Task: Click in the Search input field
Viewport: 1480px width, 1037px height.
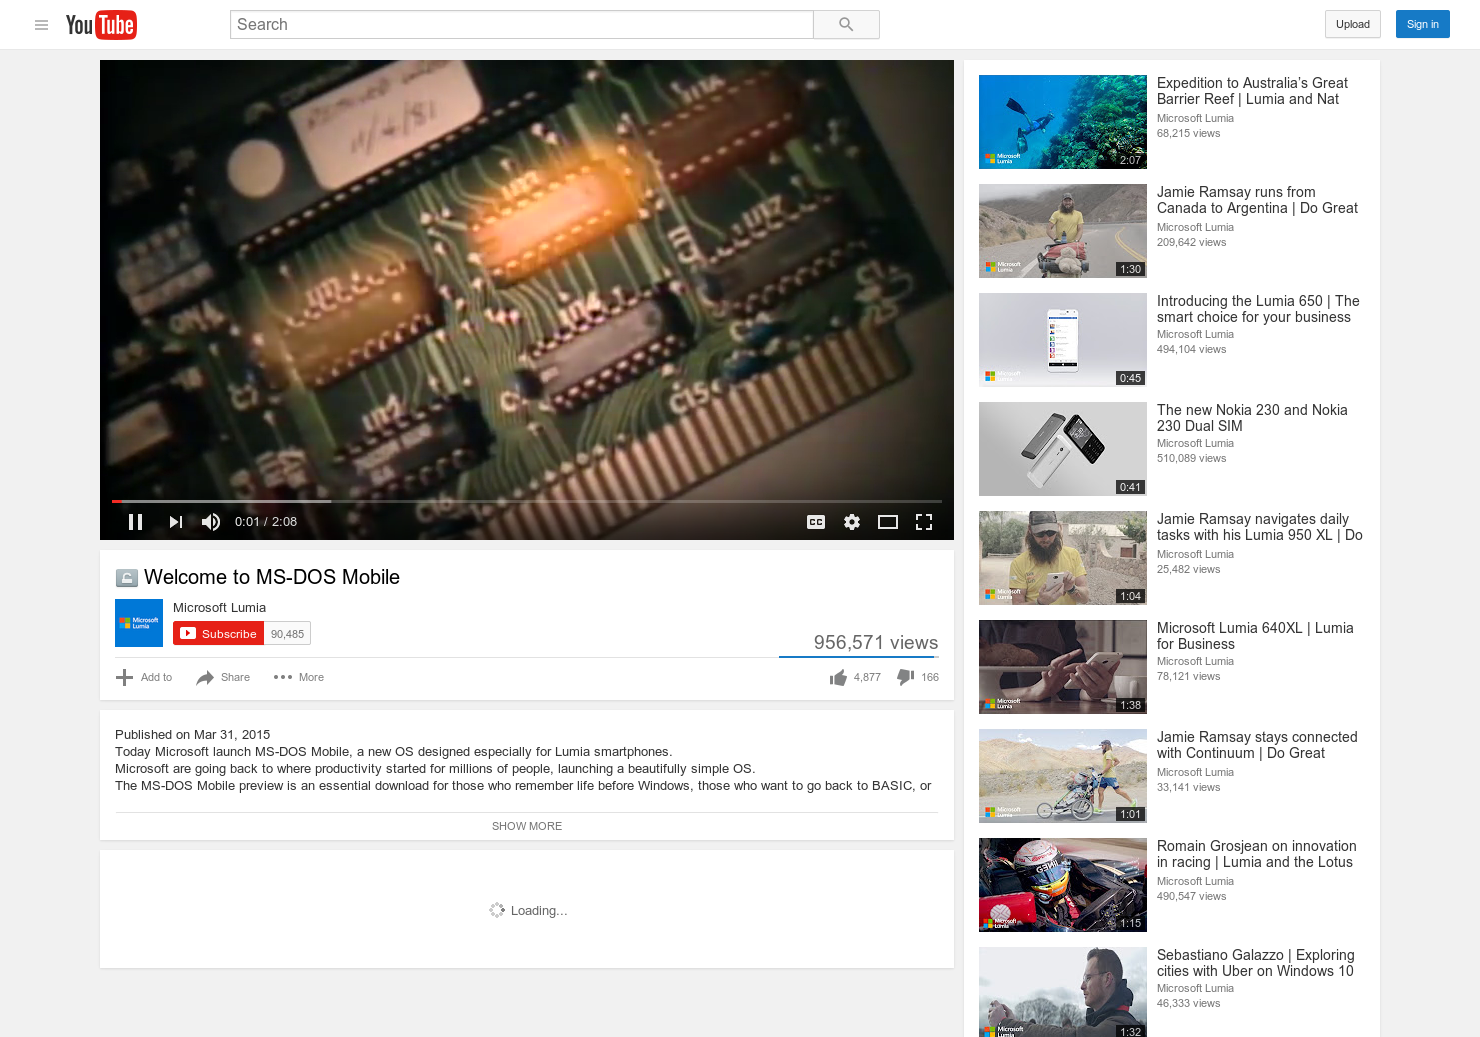Action: coord(521,25)
